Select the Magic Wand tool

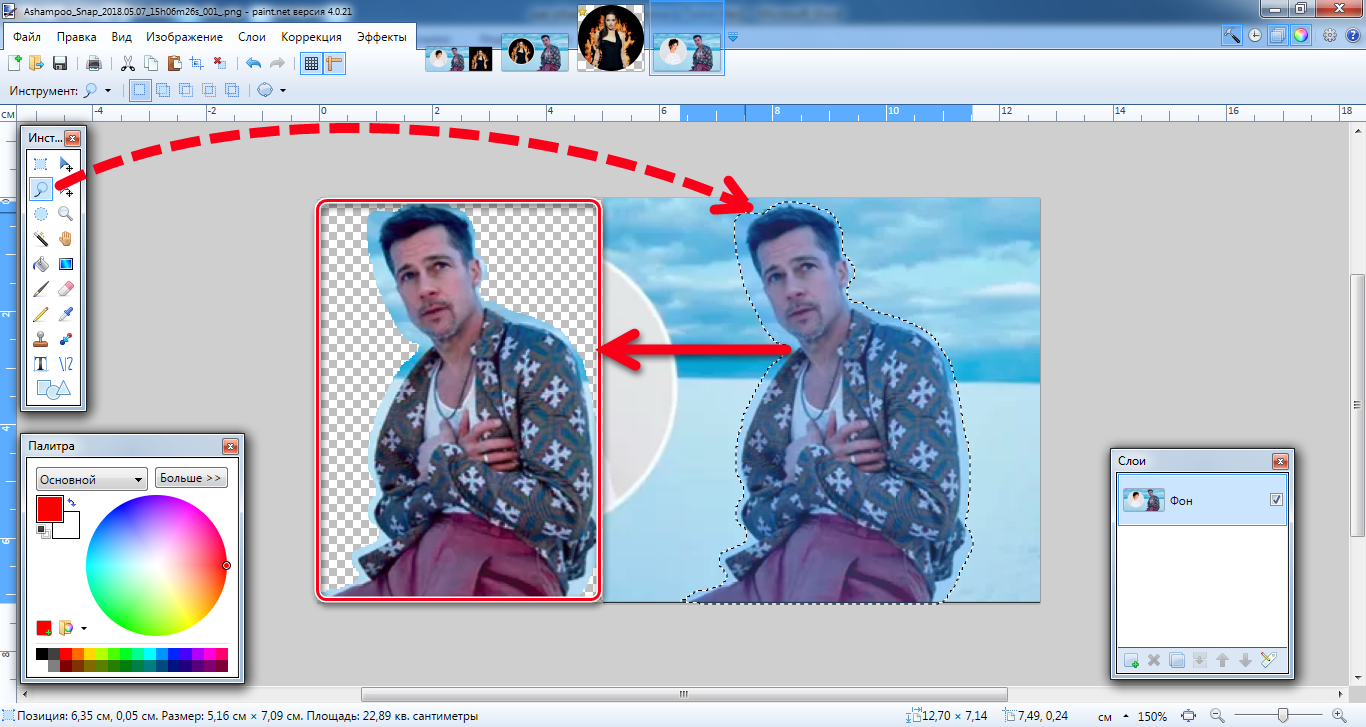pos(40,239)
